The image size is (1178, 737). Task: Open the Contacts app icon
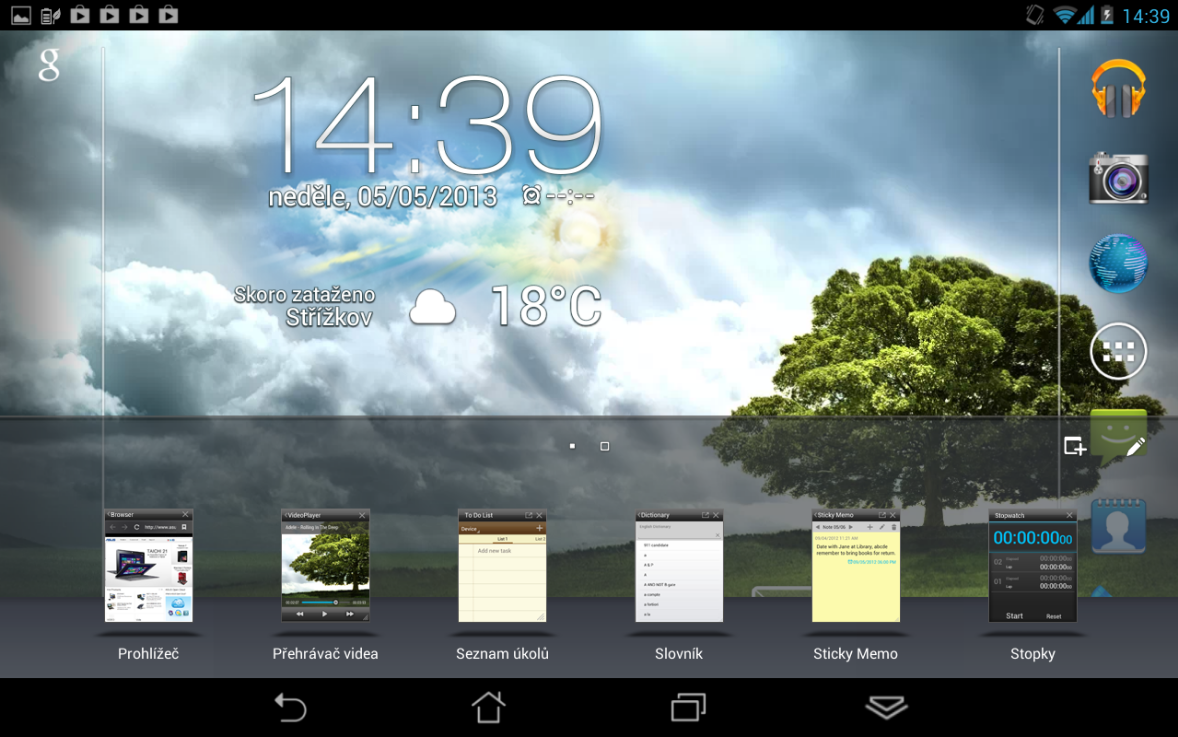pyautogui.click(x=1118, y=526)
